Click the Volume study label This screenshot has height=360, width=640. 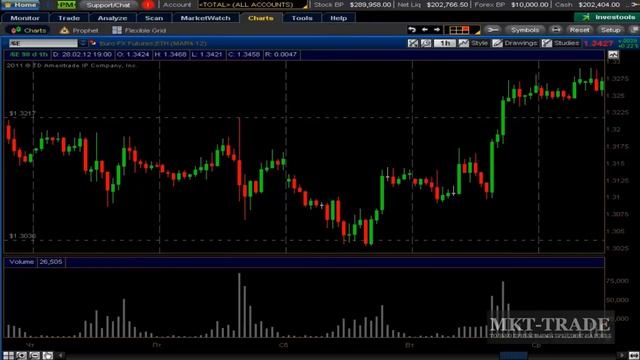[21, 262]
